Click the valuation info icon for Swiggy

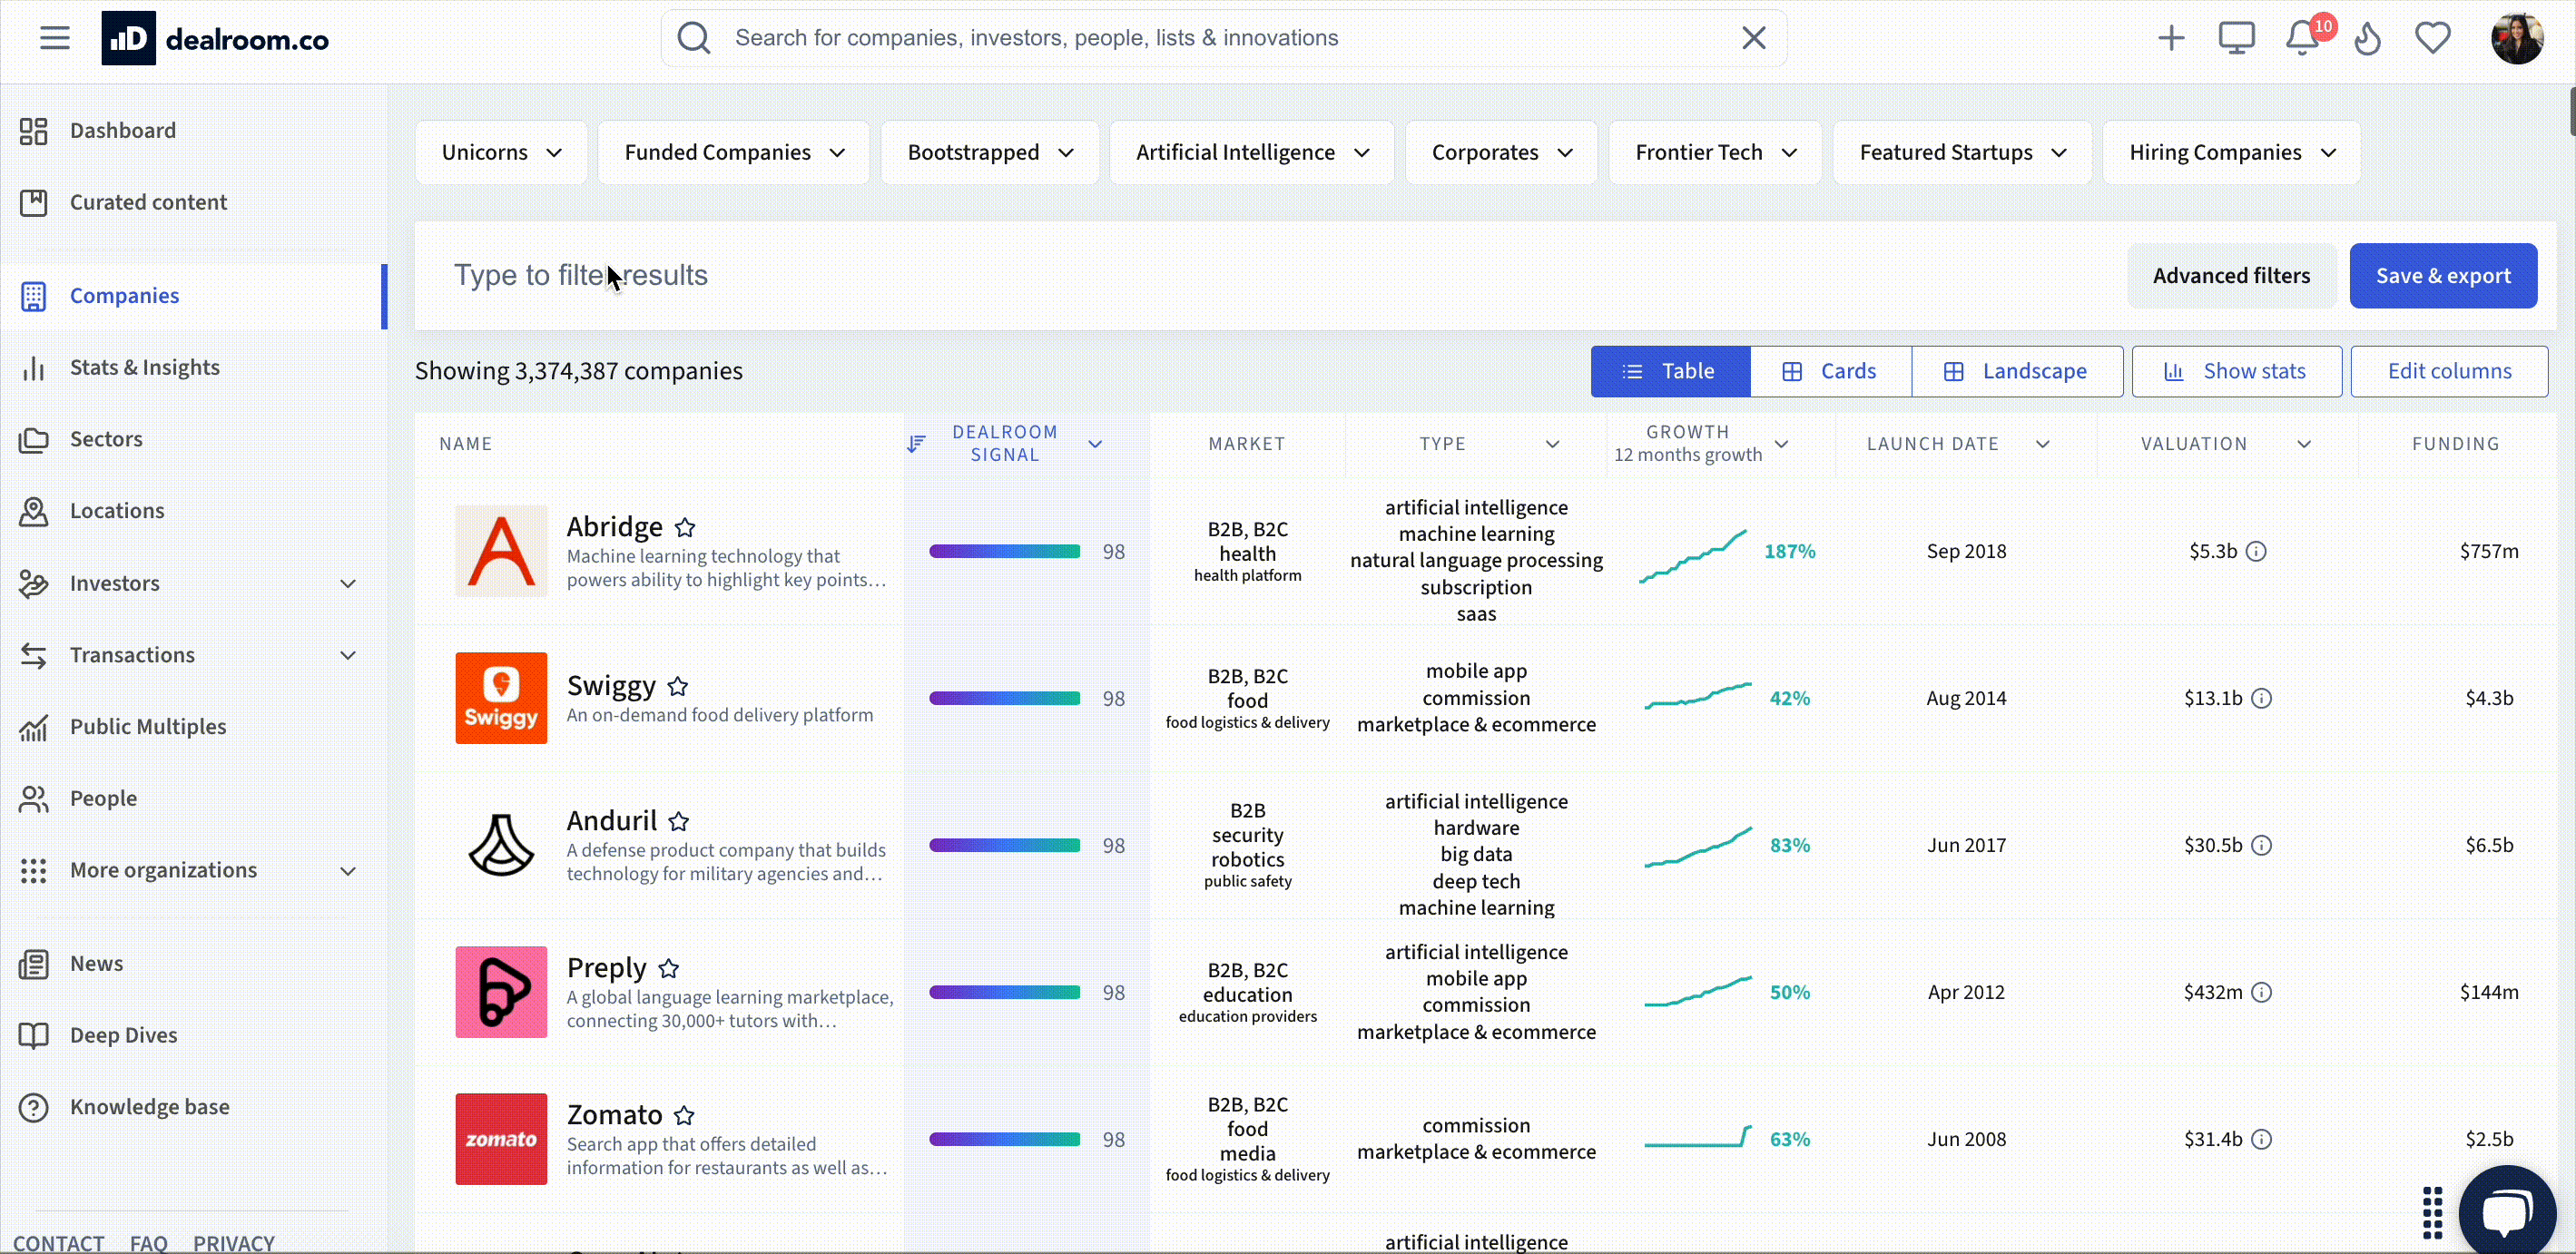pyautogui.click(x=2262, y=698)
